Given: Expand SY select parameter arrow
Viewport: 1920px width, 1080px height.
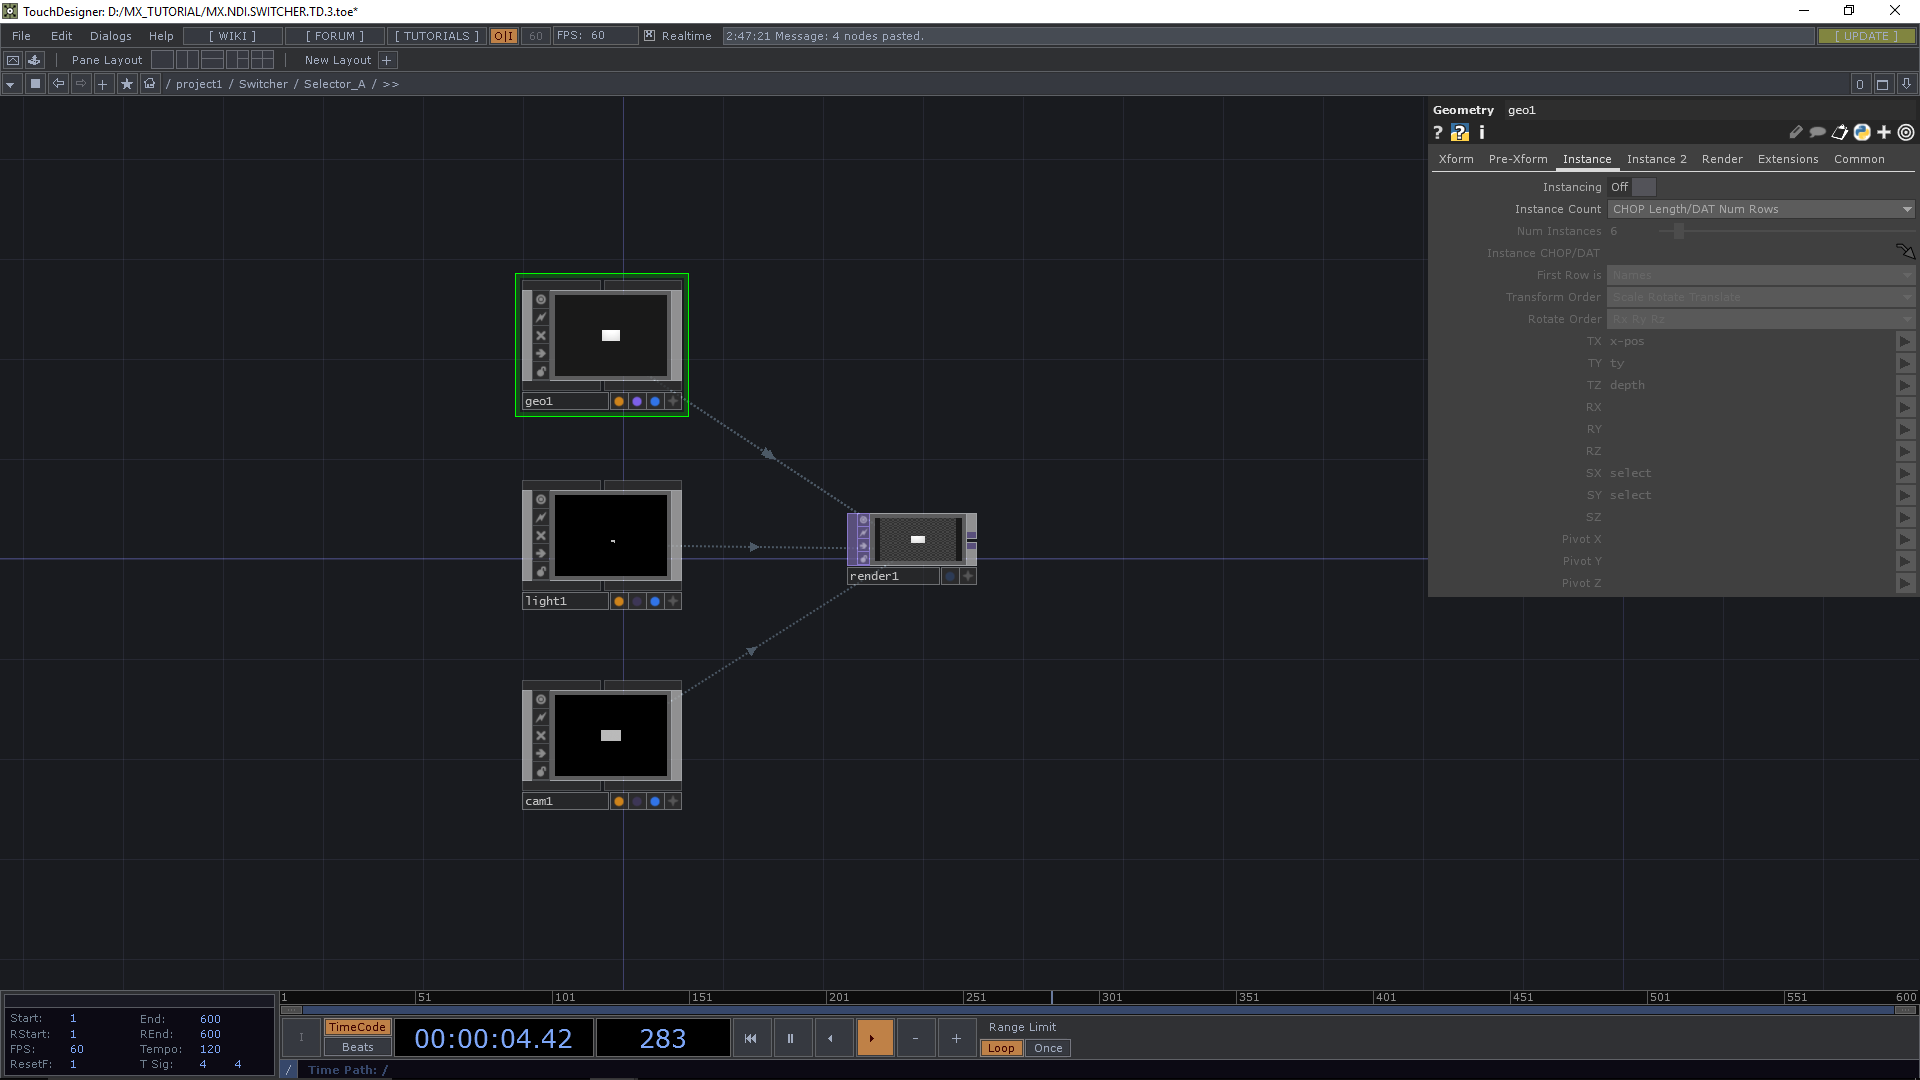Looking at the screenshot, I should (x=1905, y=495).
